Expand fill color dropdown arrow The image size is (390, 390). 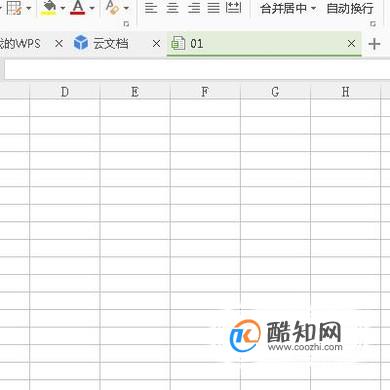tap(62, 8)
